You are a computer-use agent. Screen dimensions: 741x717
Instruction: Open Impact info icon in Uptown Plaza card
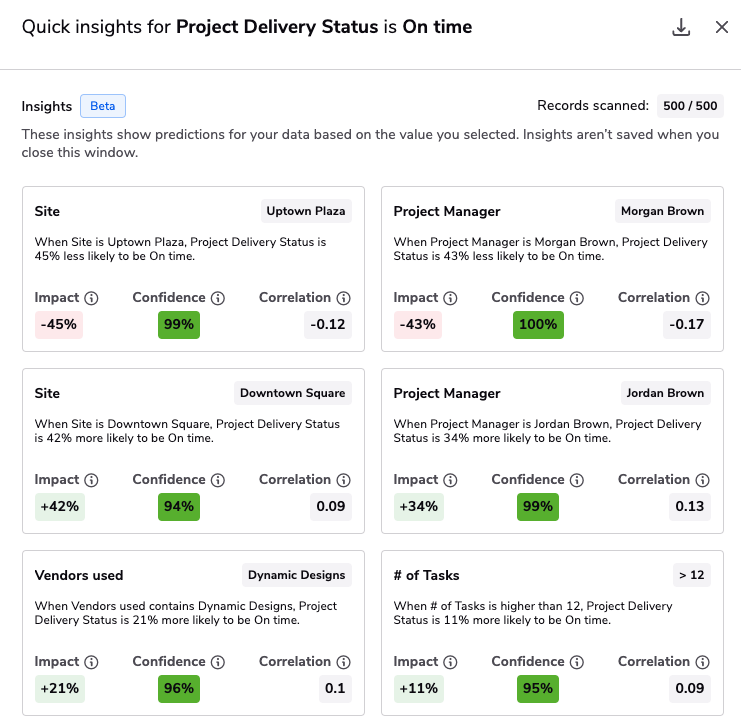point(91,298)
